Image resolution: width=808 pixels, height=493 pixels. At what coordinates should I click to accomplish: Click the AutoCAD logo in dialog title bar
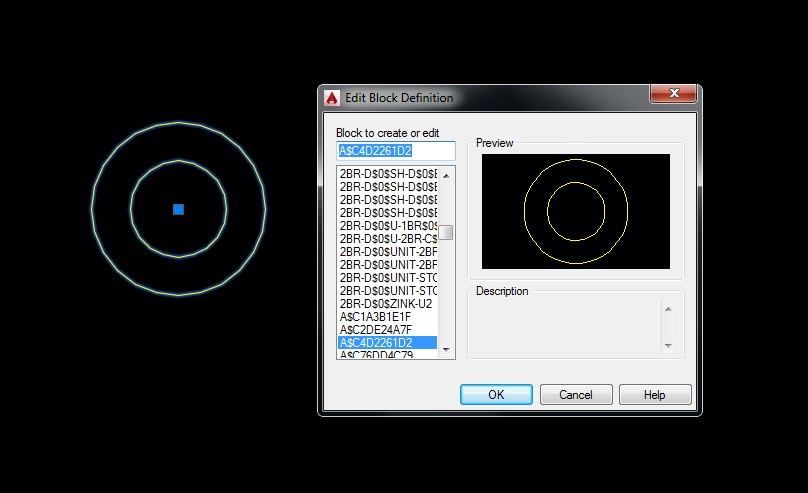click(x=332, y=98)
